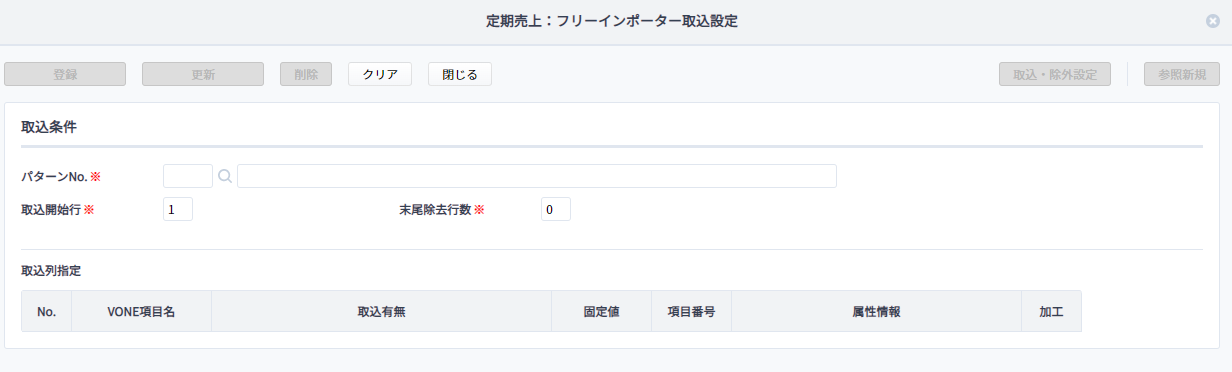Click the 取込条件 section heading
The width and height of the screenshot is (1232, 372).
tap(49, 127)
